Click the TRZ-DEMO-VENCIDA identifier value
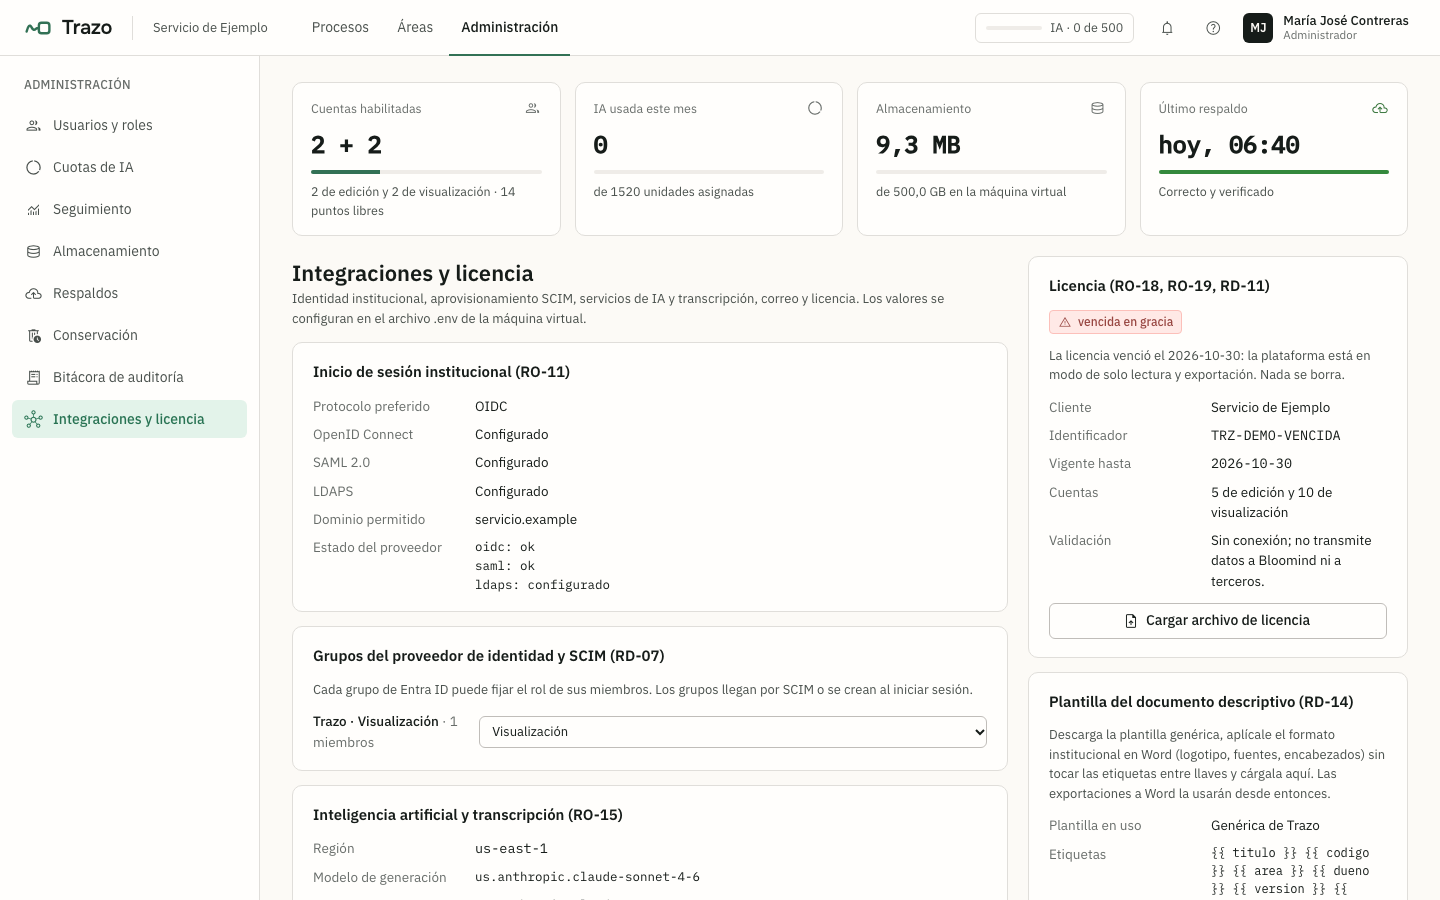This screenshot has width=1440, height=900. pos(1276,436)
